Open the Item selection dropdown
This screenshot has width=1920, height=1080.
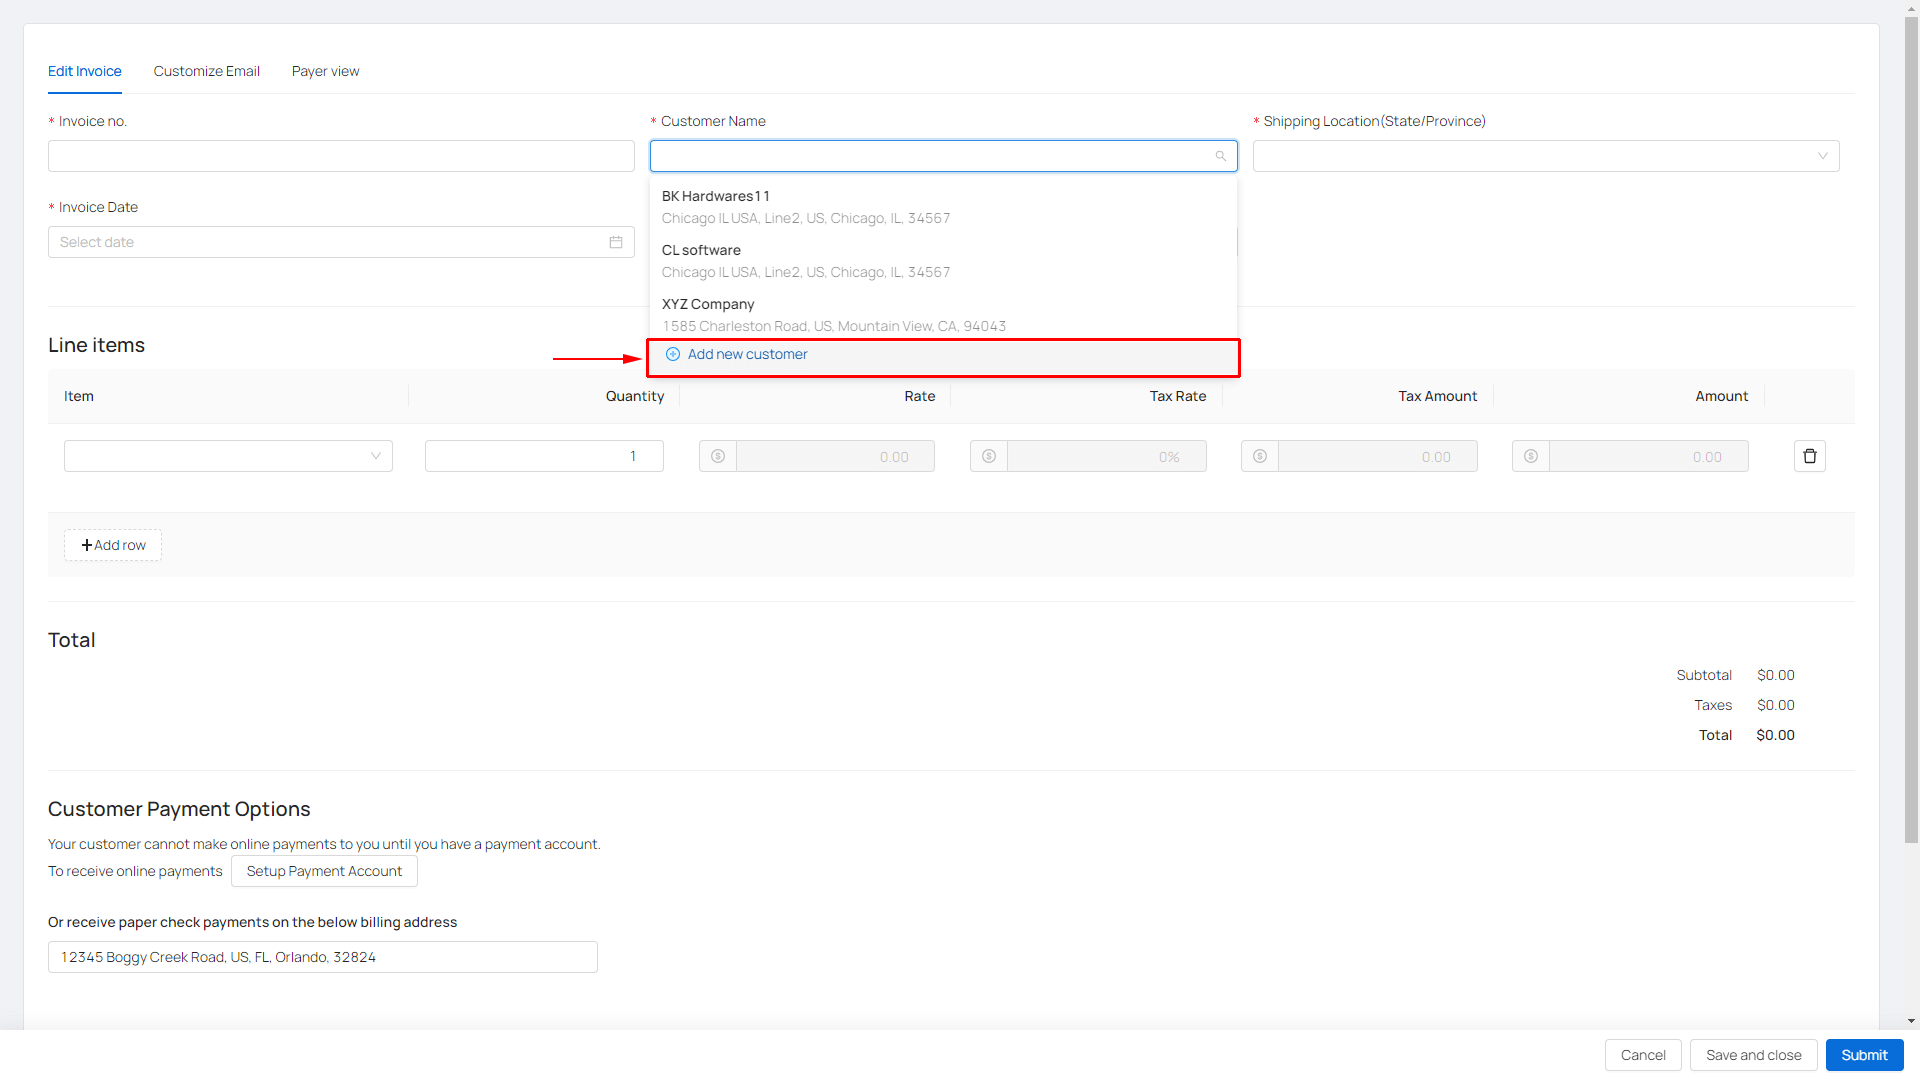(228, 456)
